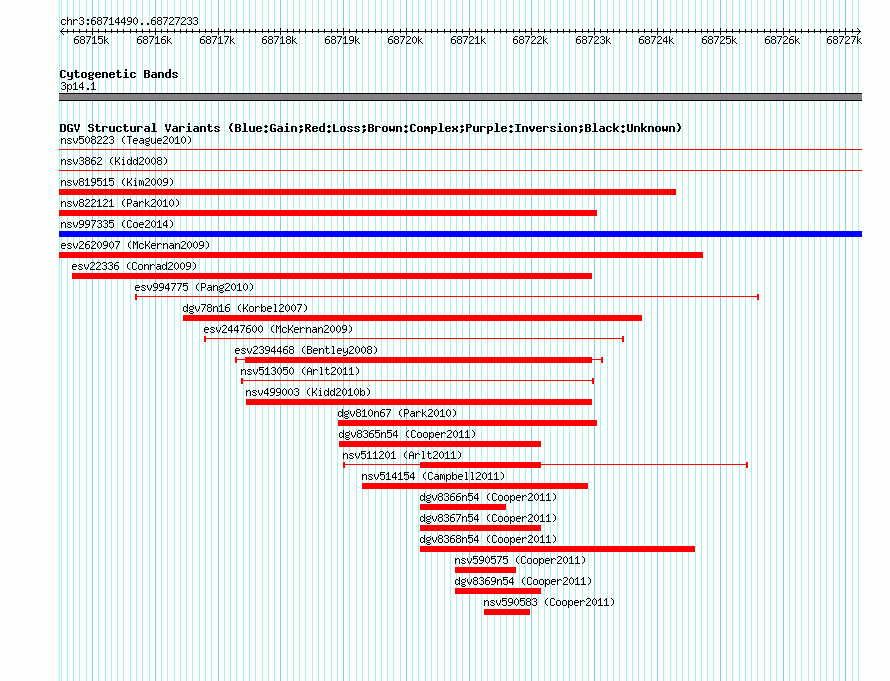Click the nsv499003 red bar
Image resolution: width=890 pixels, height=681 pixels.
419,402
